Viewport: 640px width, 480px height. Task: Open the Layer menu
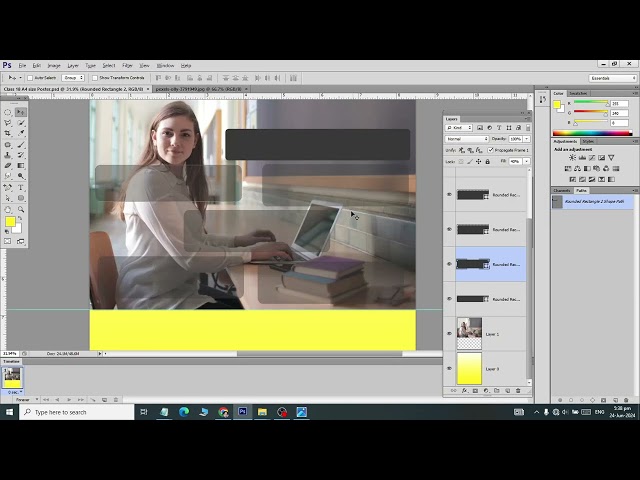(73, 65)
